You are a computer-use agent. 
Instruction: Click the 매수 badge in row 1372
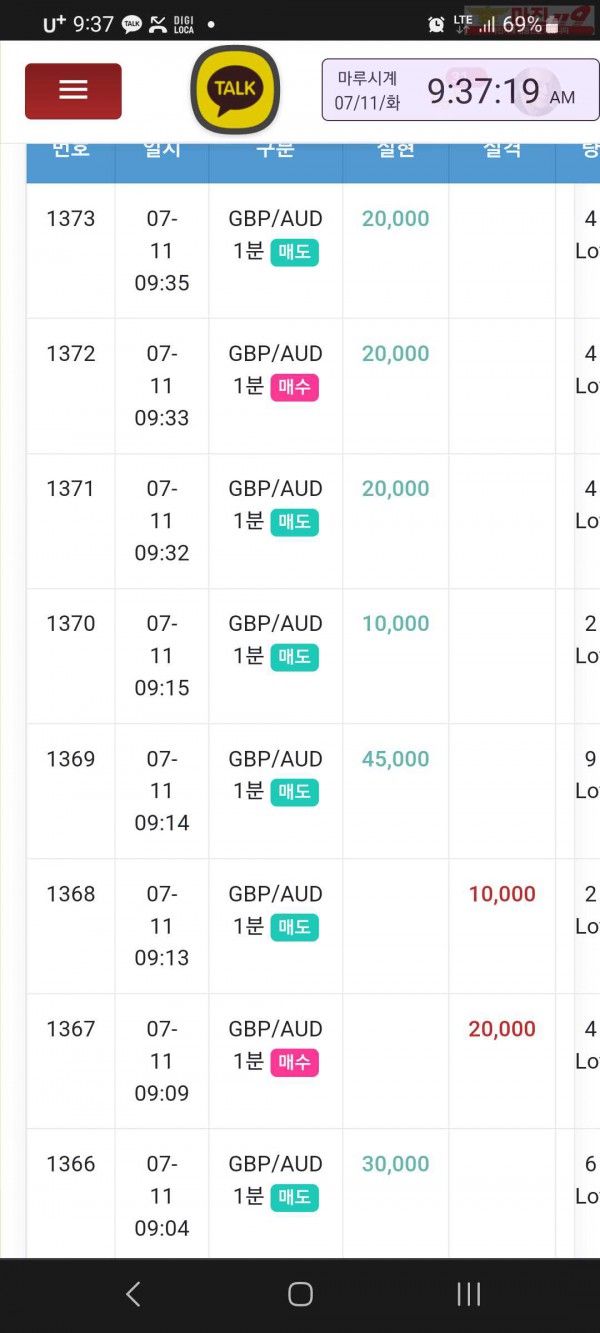tap(294, 386)
